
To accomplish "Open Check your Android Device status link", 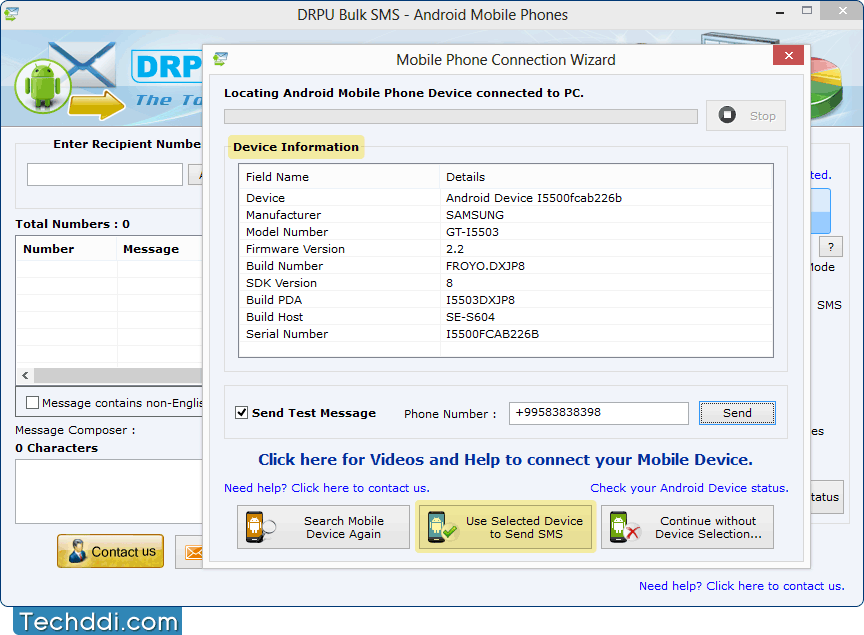I will [x=689, y=488].
